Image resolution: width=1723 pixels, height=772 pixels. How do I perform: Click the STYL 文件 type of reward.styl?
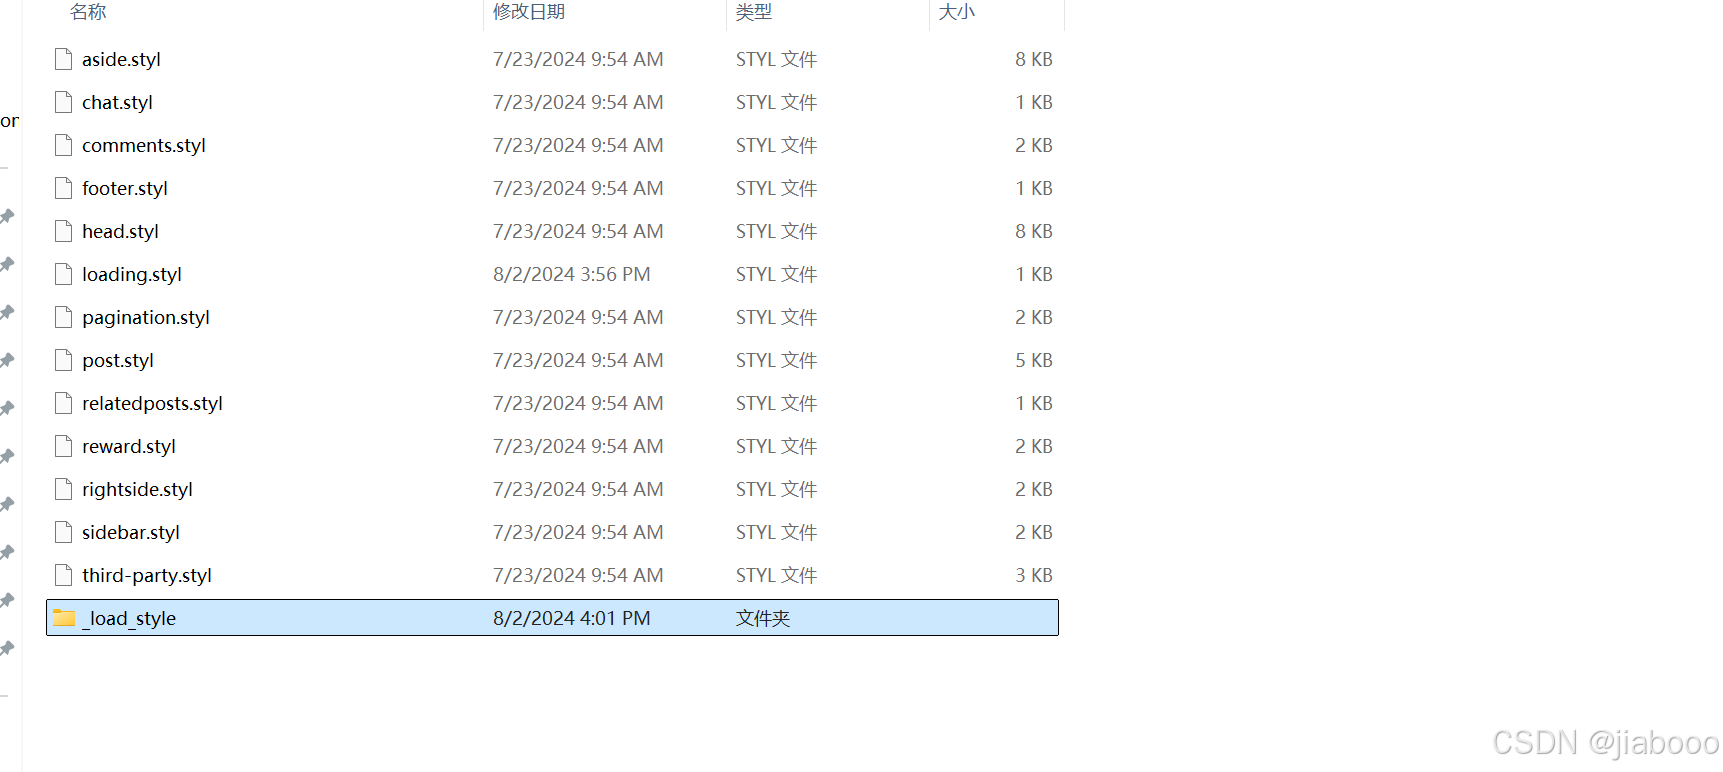click(x=777, y=446)
